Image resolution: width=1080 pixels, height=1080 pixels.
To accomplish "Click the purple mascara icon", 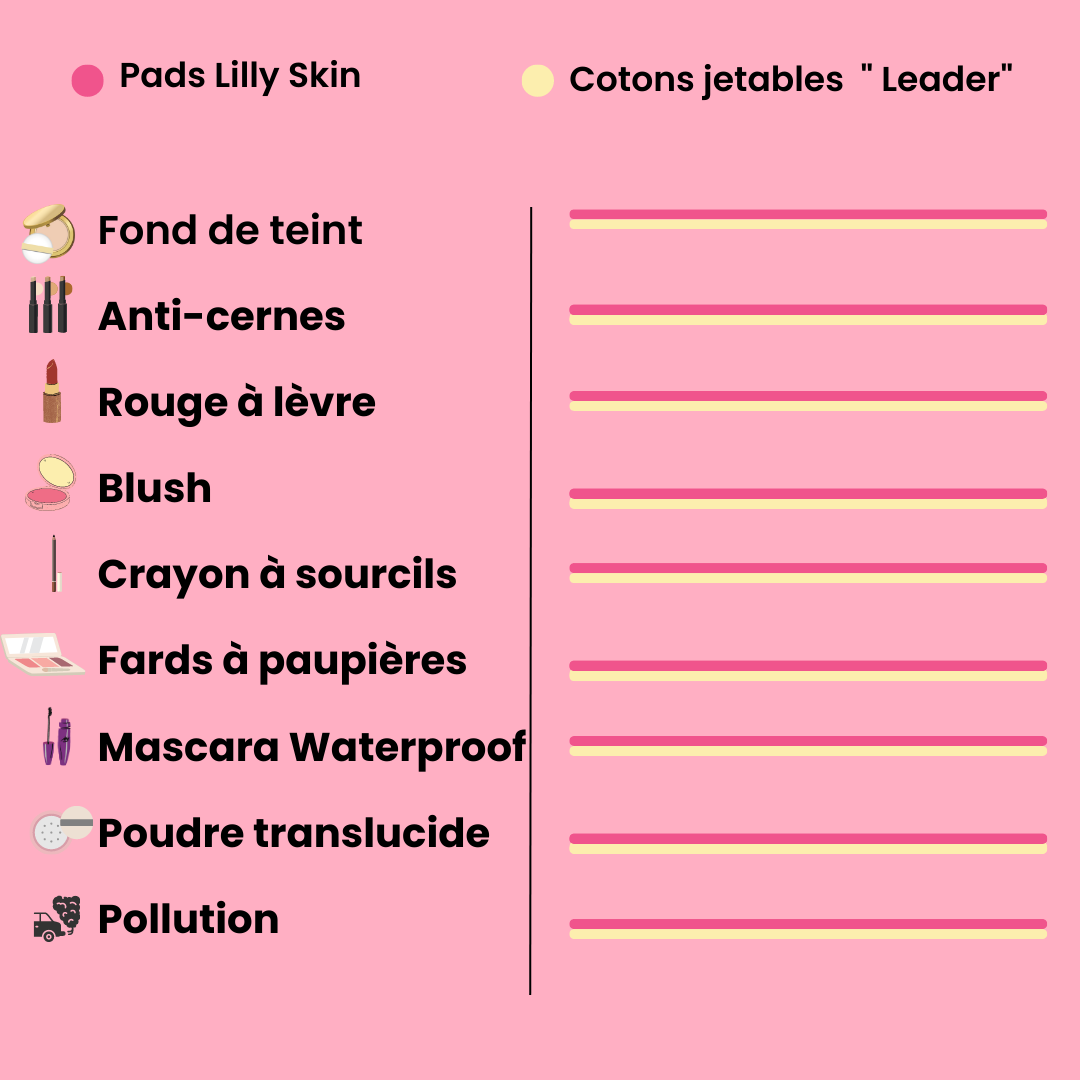I will click(x=57, y=736).
